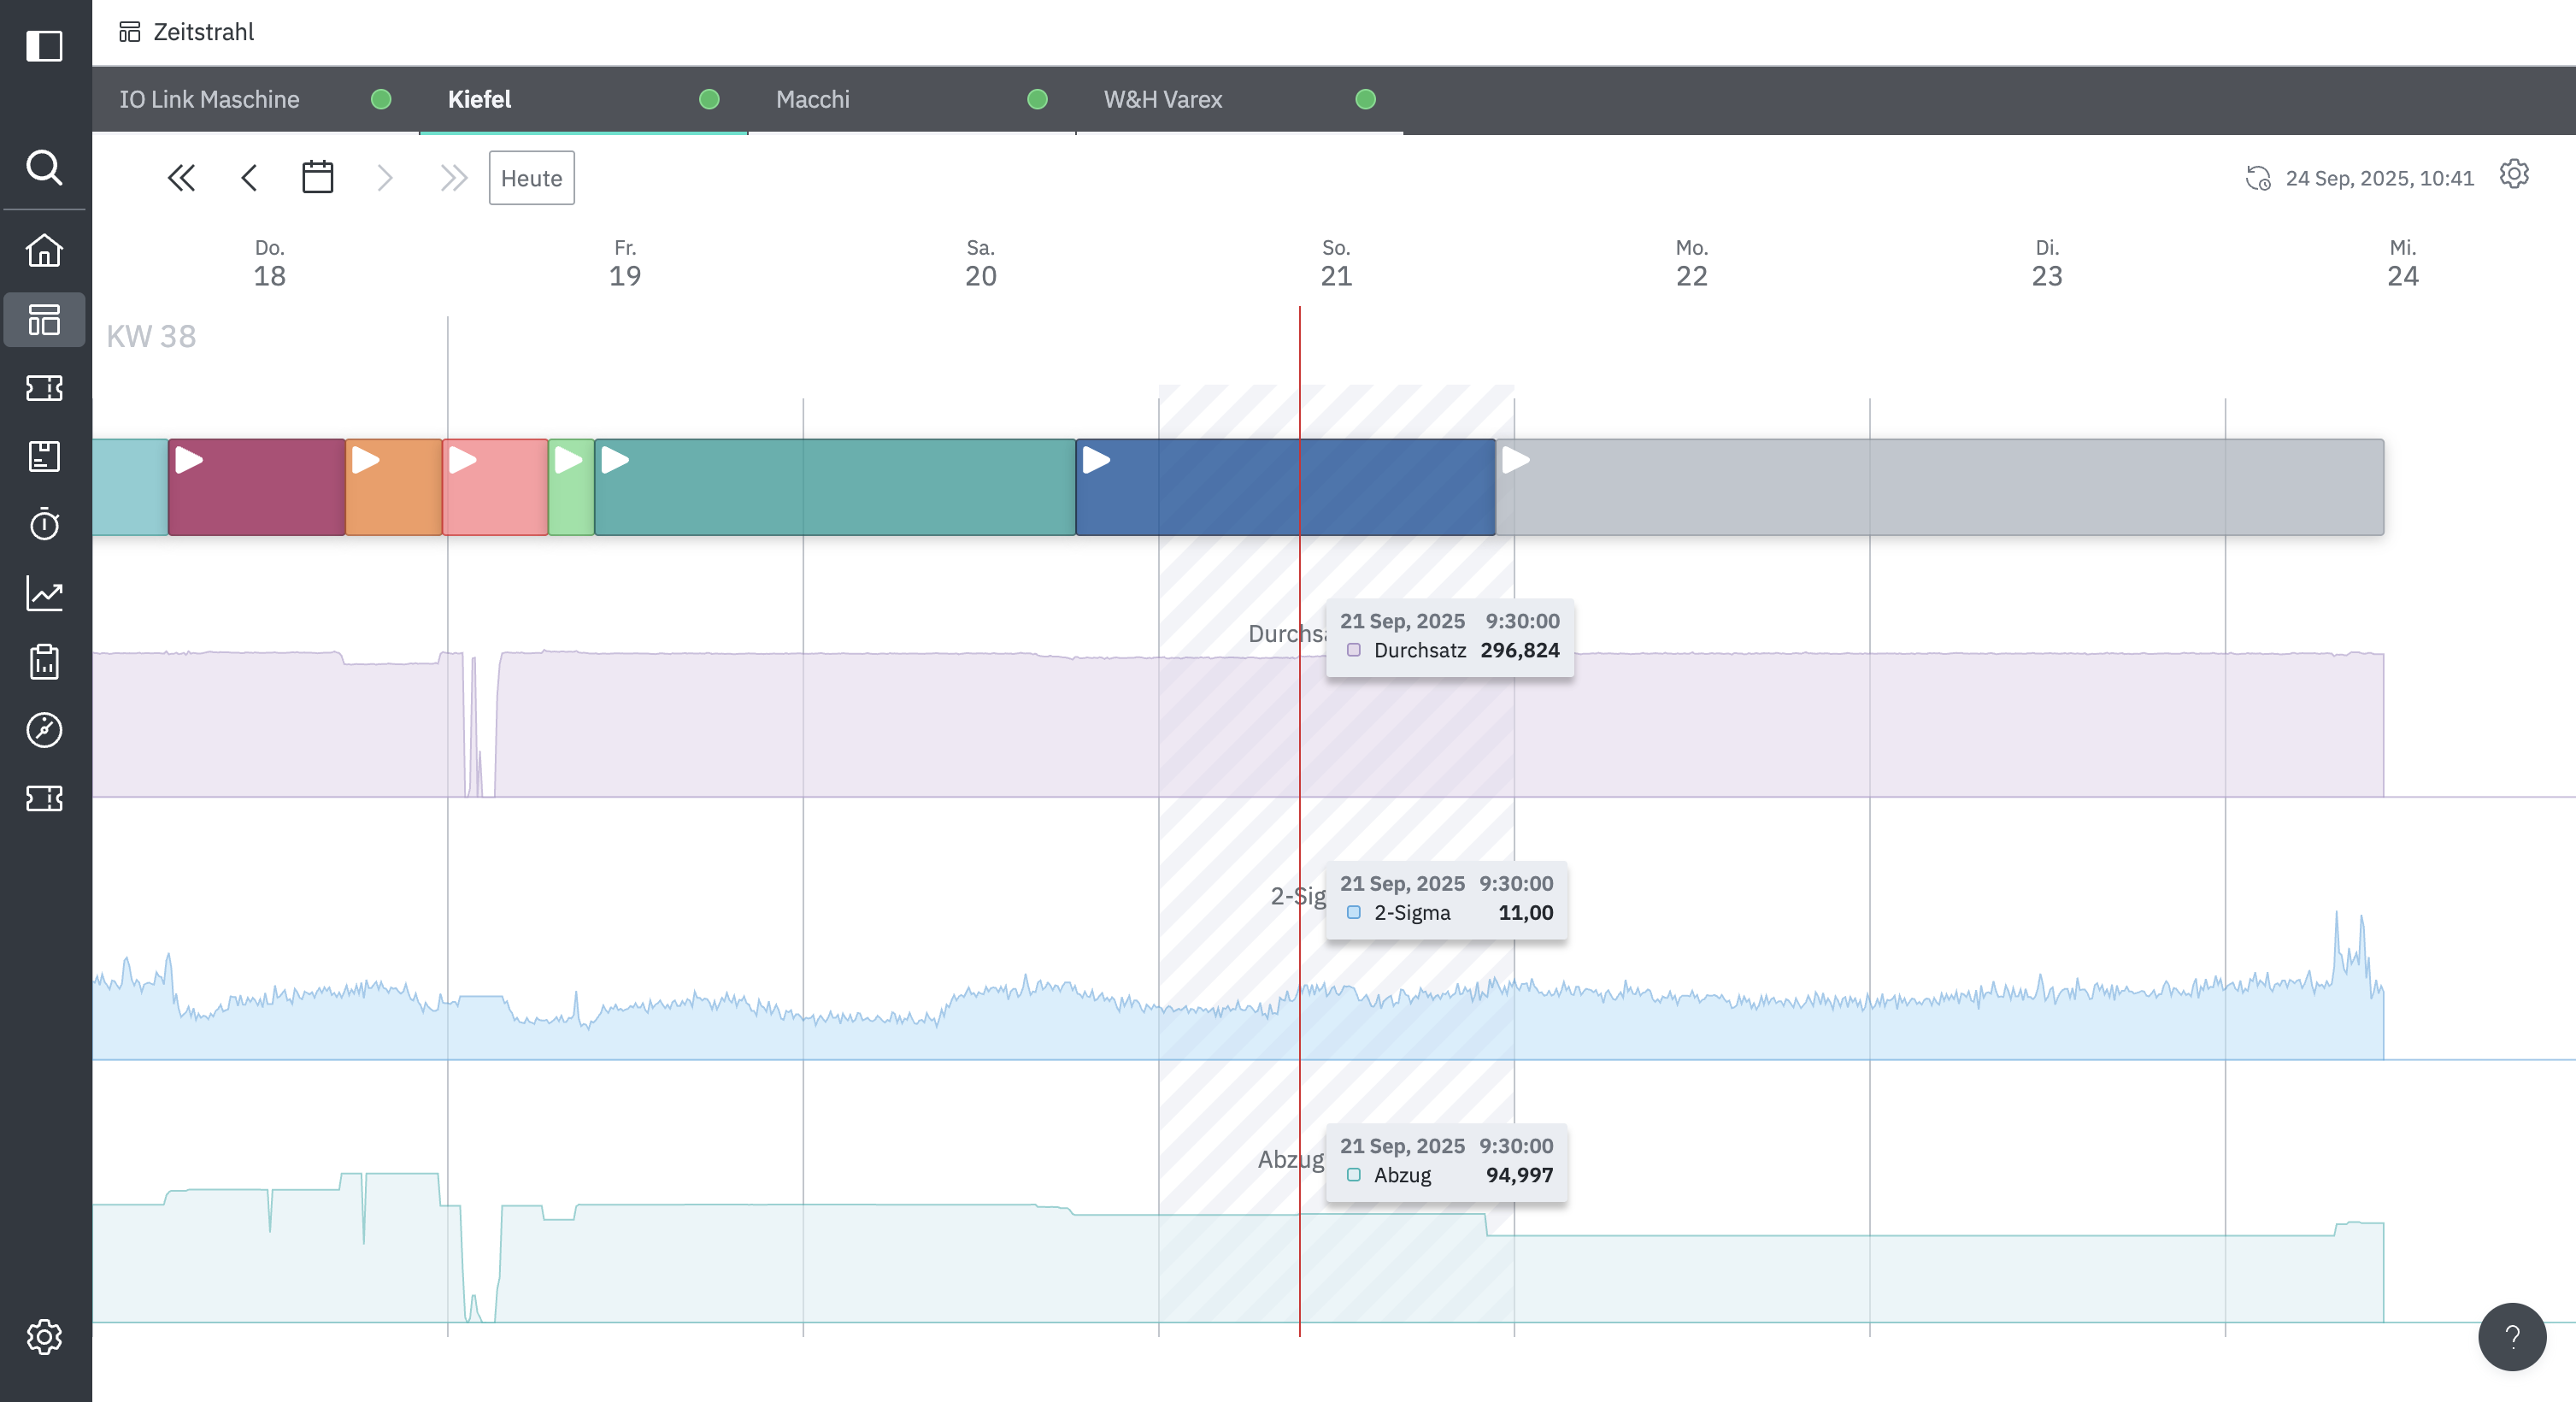Go to previous period chevron
This screenshot has width=2576, height=1402.
pyautogui.click(x=249, y=178)
